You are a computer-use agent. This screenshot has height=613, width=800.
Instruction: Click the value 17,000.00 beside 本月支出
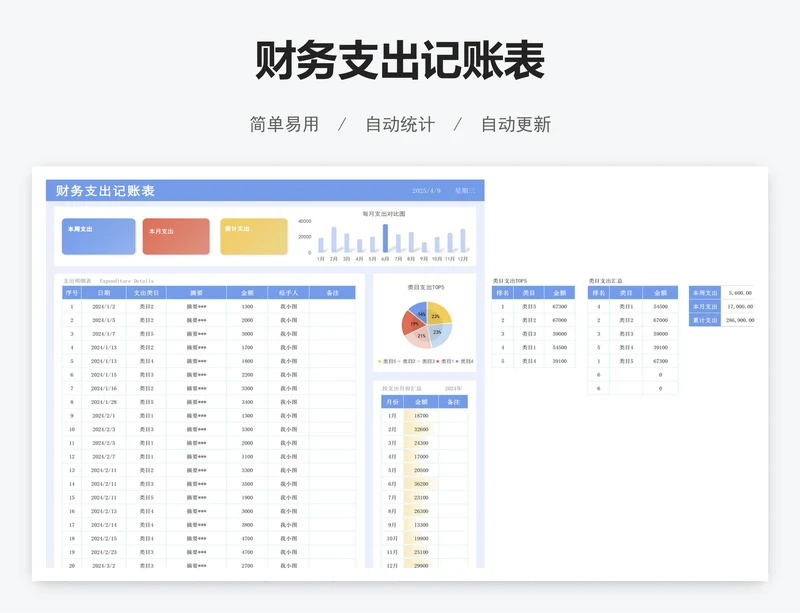(x=740, y=307)
